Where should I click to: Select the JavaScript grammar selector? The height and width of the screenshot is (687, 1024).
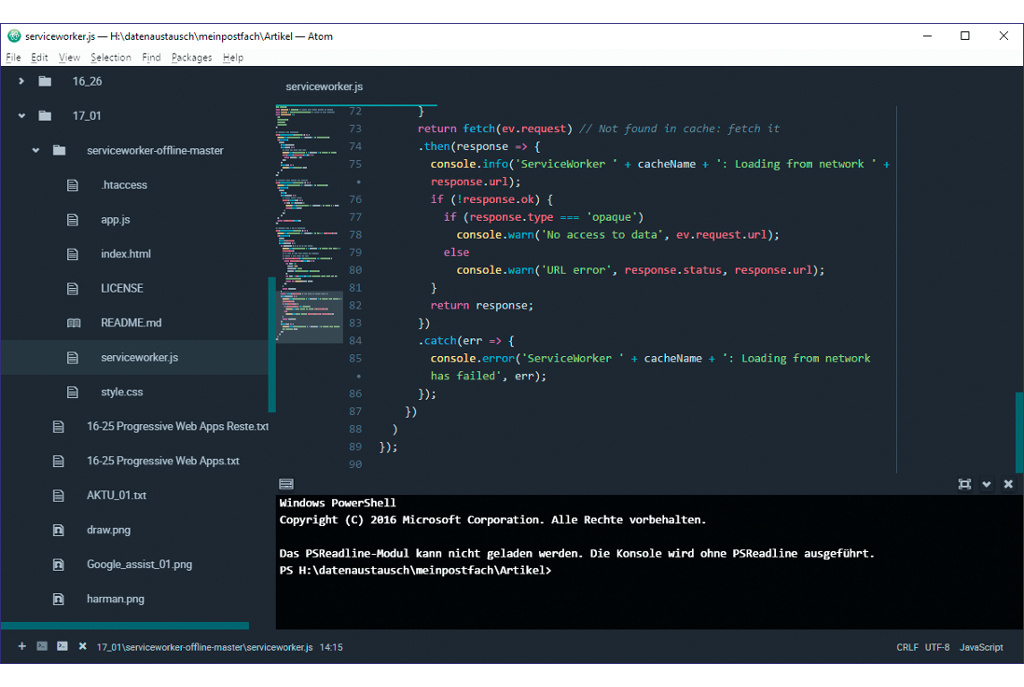coord(981,648)
